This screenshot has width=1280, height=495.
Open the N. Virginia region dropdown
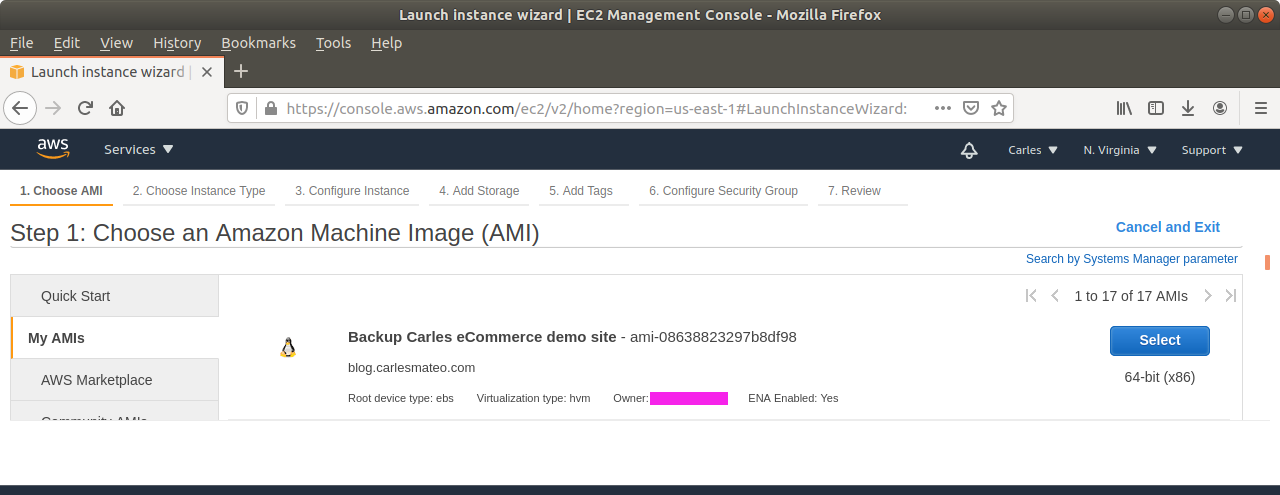[1120, 150]
